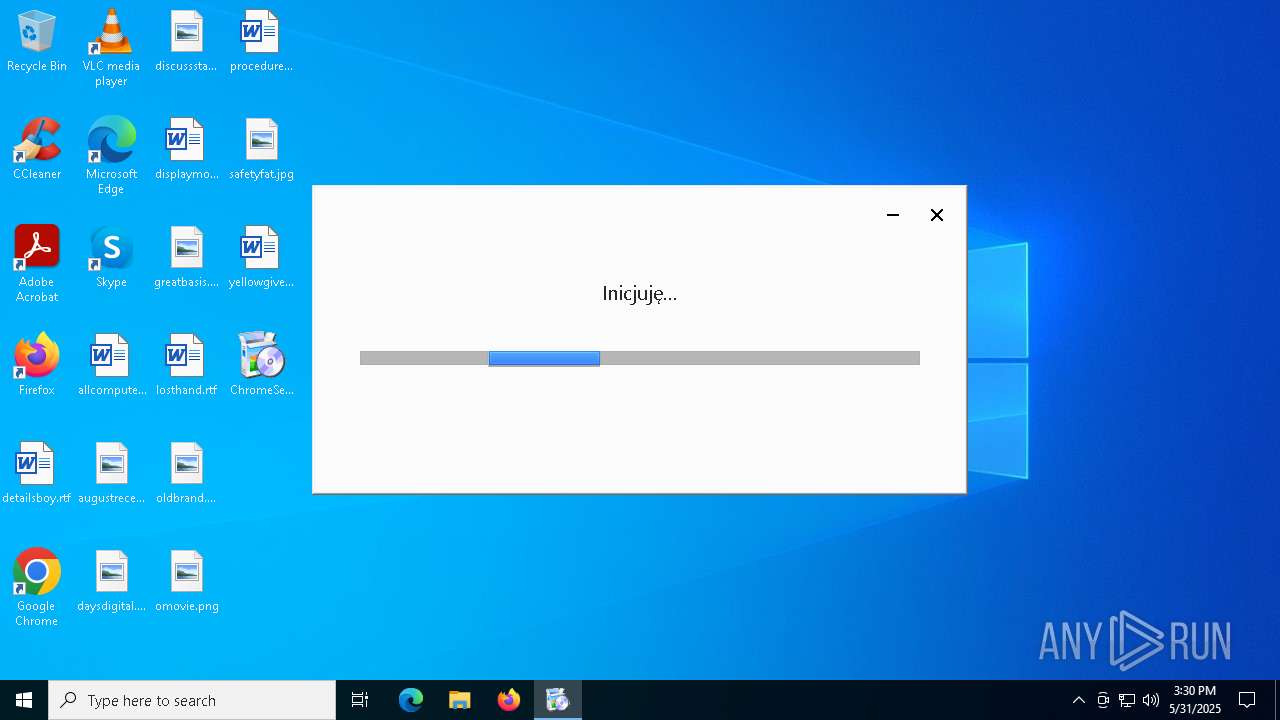Viewport: 1280px width, 720px height.
Task: Select the augustrece... image file
Action: click(111, 474)
